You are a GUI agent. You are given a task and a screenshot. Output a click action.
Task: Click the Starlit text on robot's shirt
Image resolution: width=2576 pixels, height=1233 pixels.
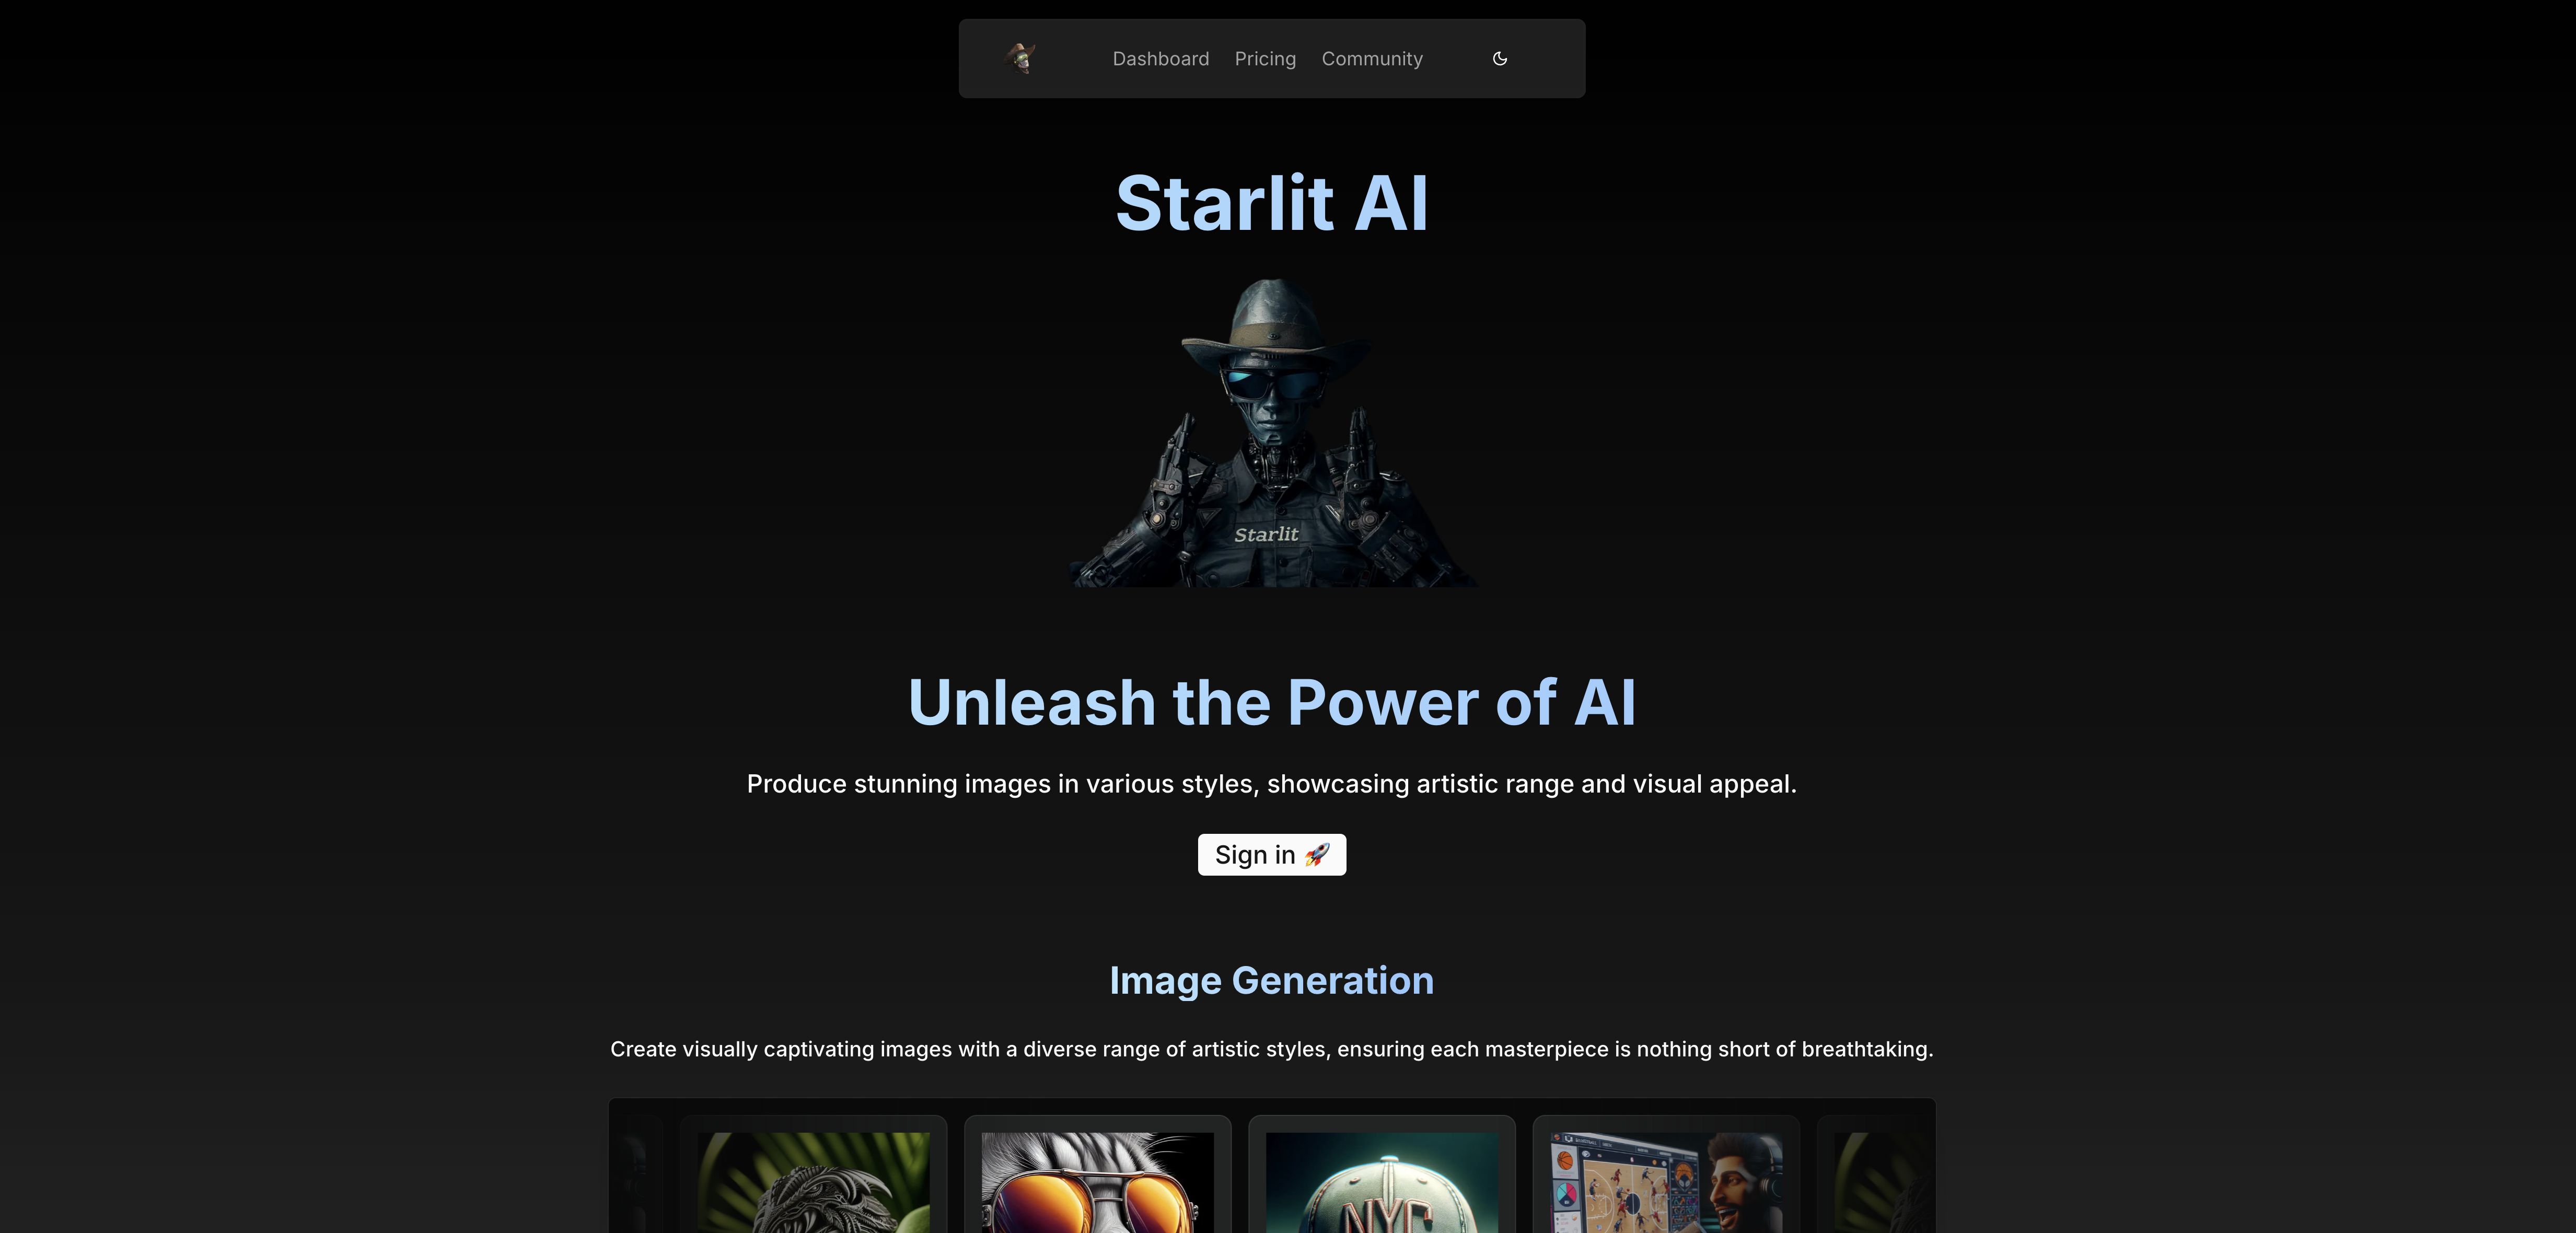[1265, 534]
